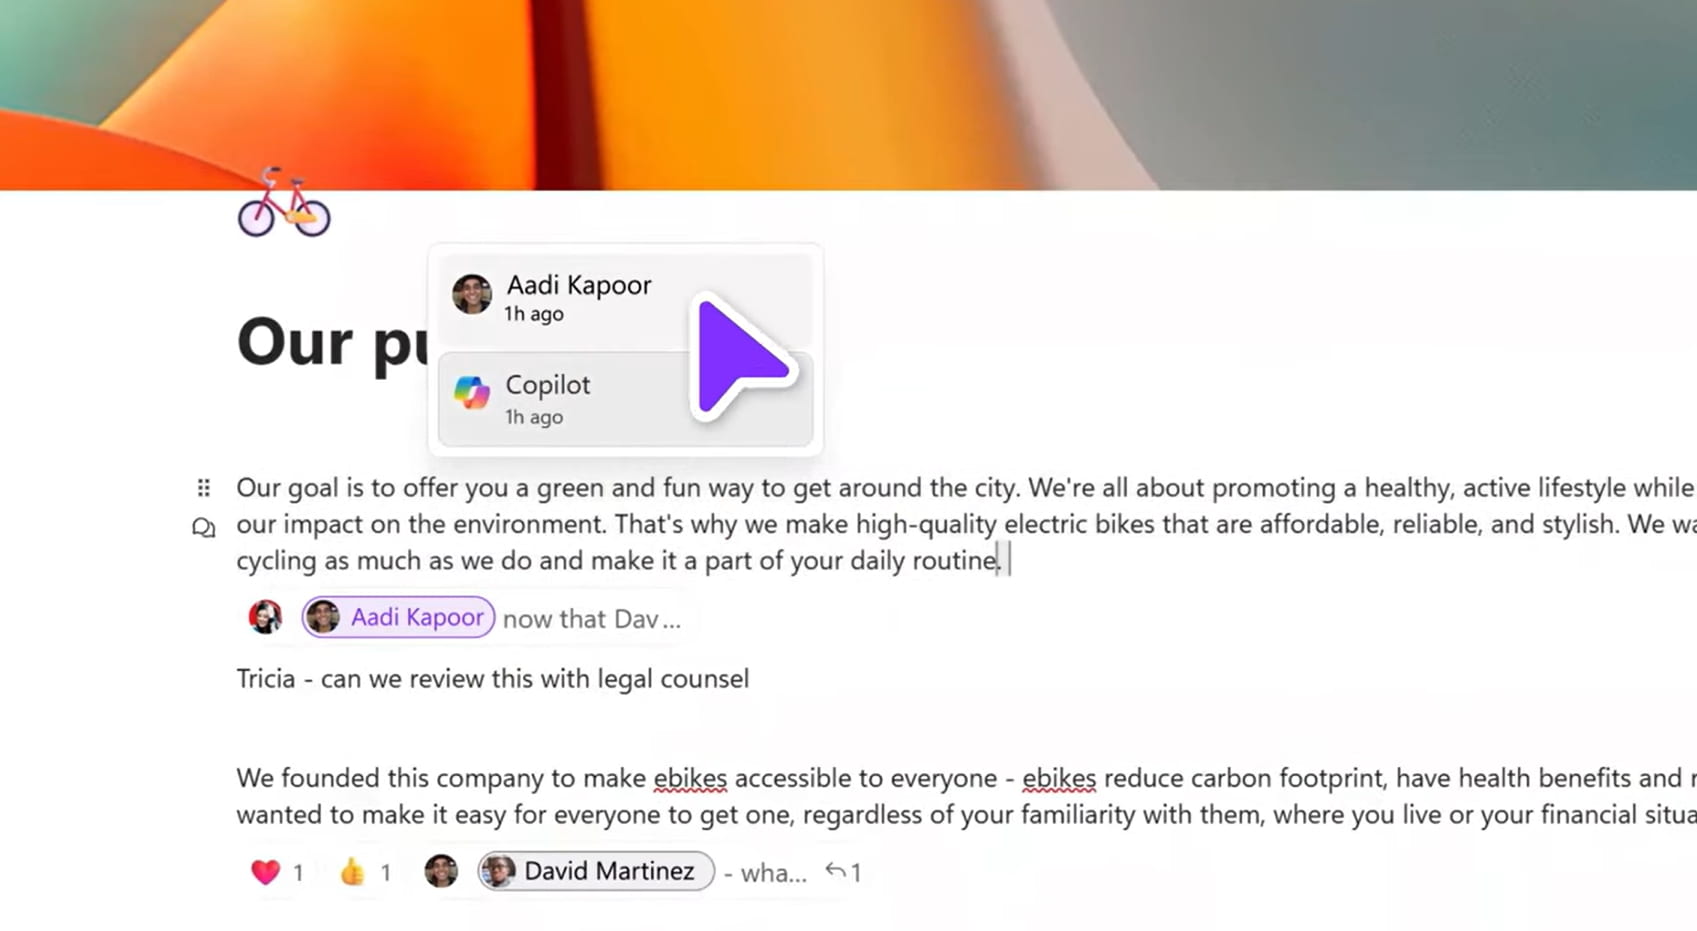Expand the truncated '- wha...' comment preview

[766, 873]
